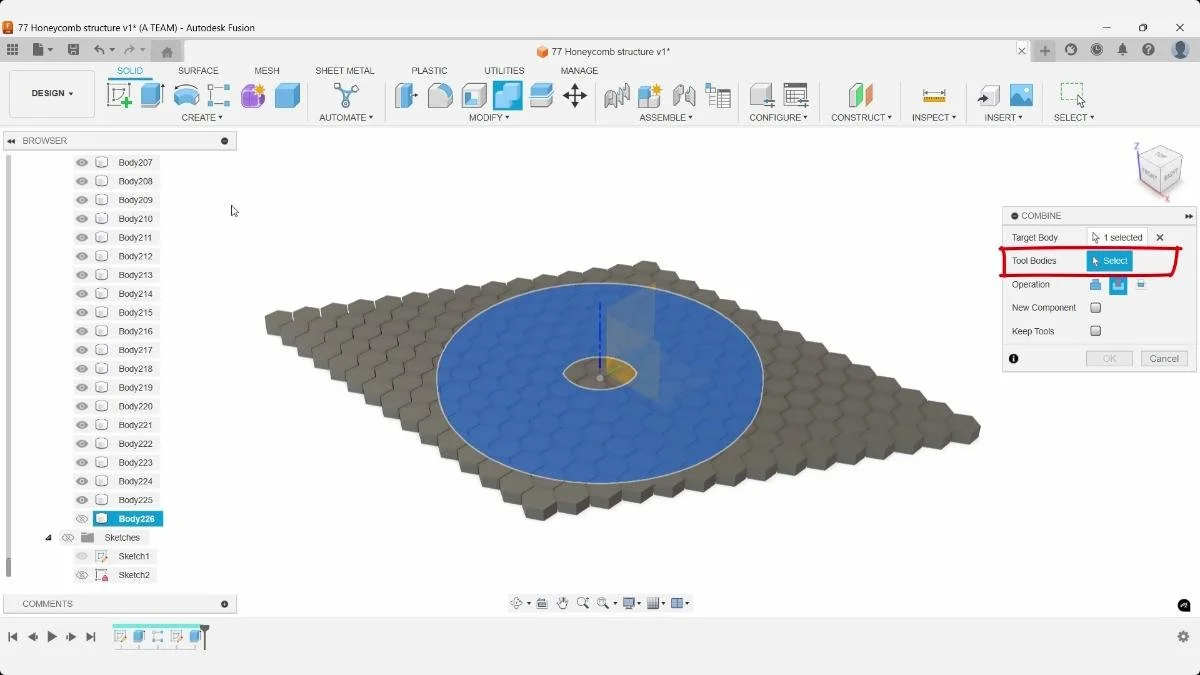The height and width of the screenshot is (675, 1200).
Task: Collapse the Sketches folder tree arrow
Action: (x=48, y=538)
